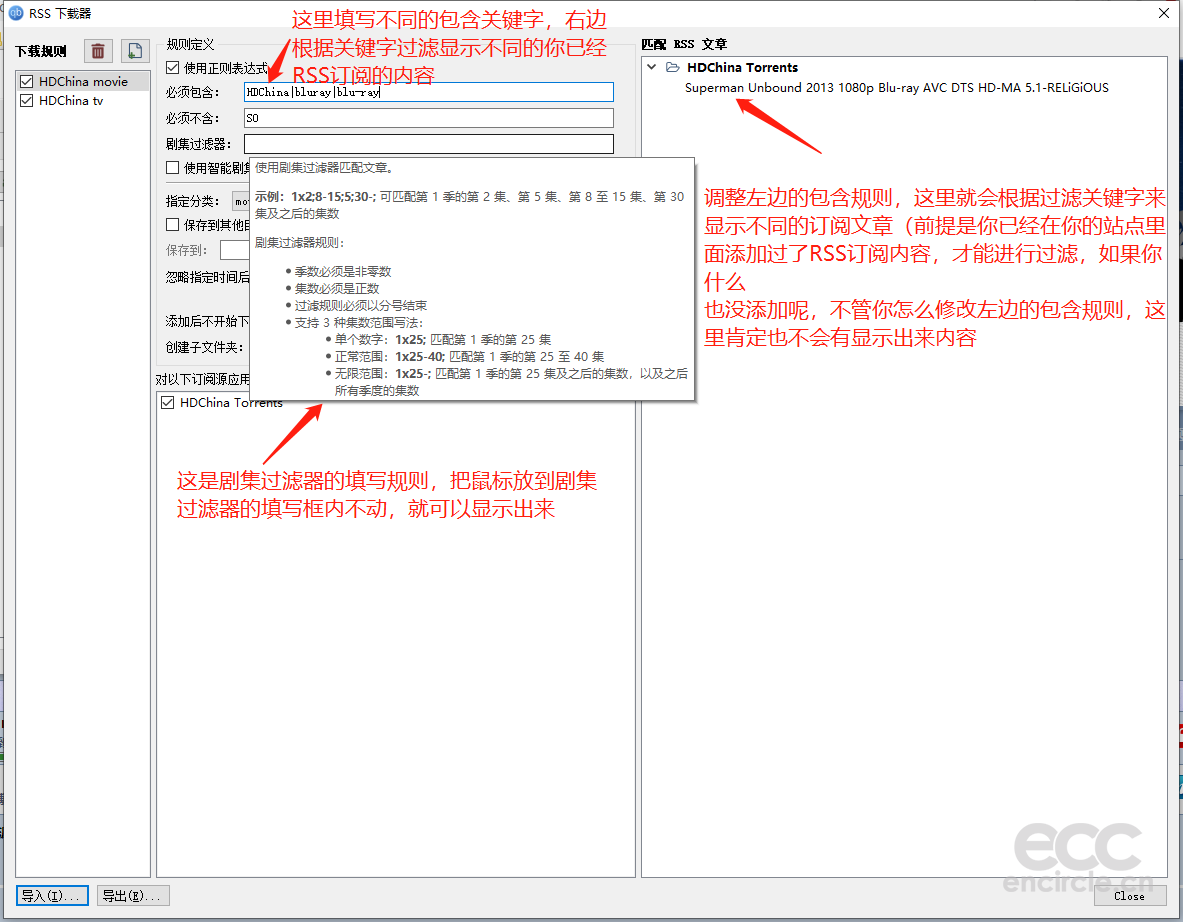This screenshot has height=922, width=1183.
Task: Toggle the HDChina Torrents feed checkbox
Action: tap(168, 403)
